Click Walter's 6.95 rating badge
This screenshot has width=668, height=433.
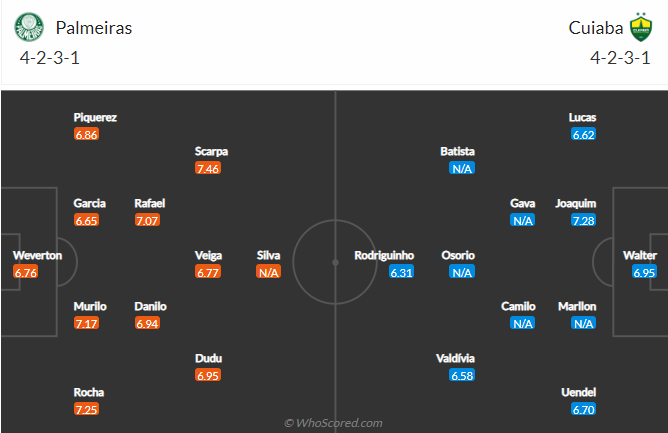644,272
